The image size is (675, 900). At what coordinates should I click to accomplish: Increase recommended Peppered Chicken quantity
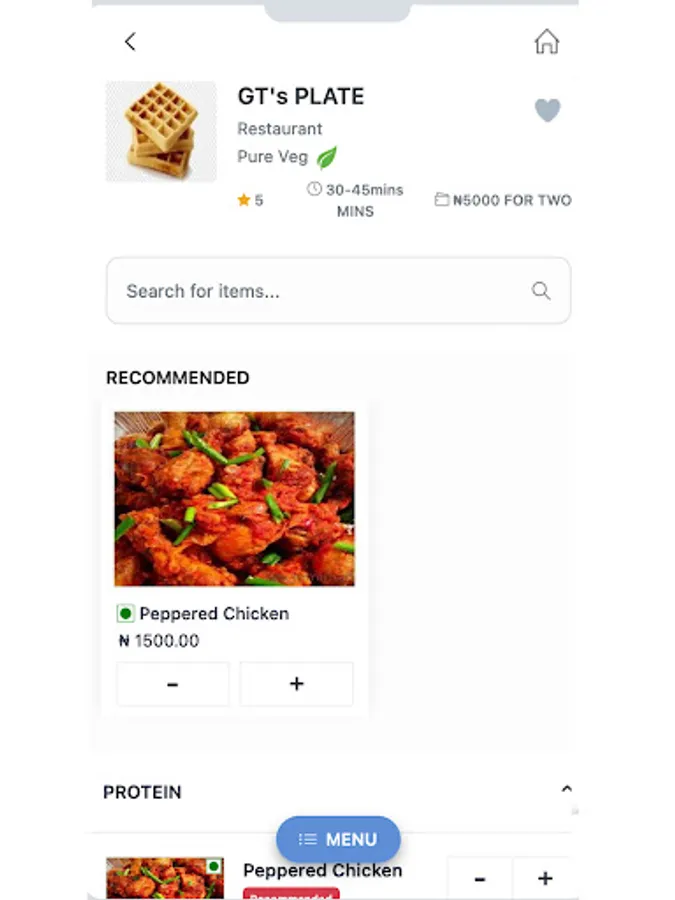point(296,684)
